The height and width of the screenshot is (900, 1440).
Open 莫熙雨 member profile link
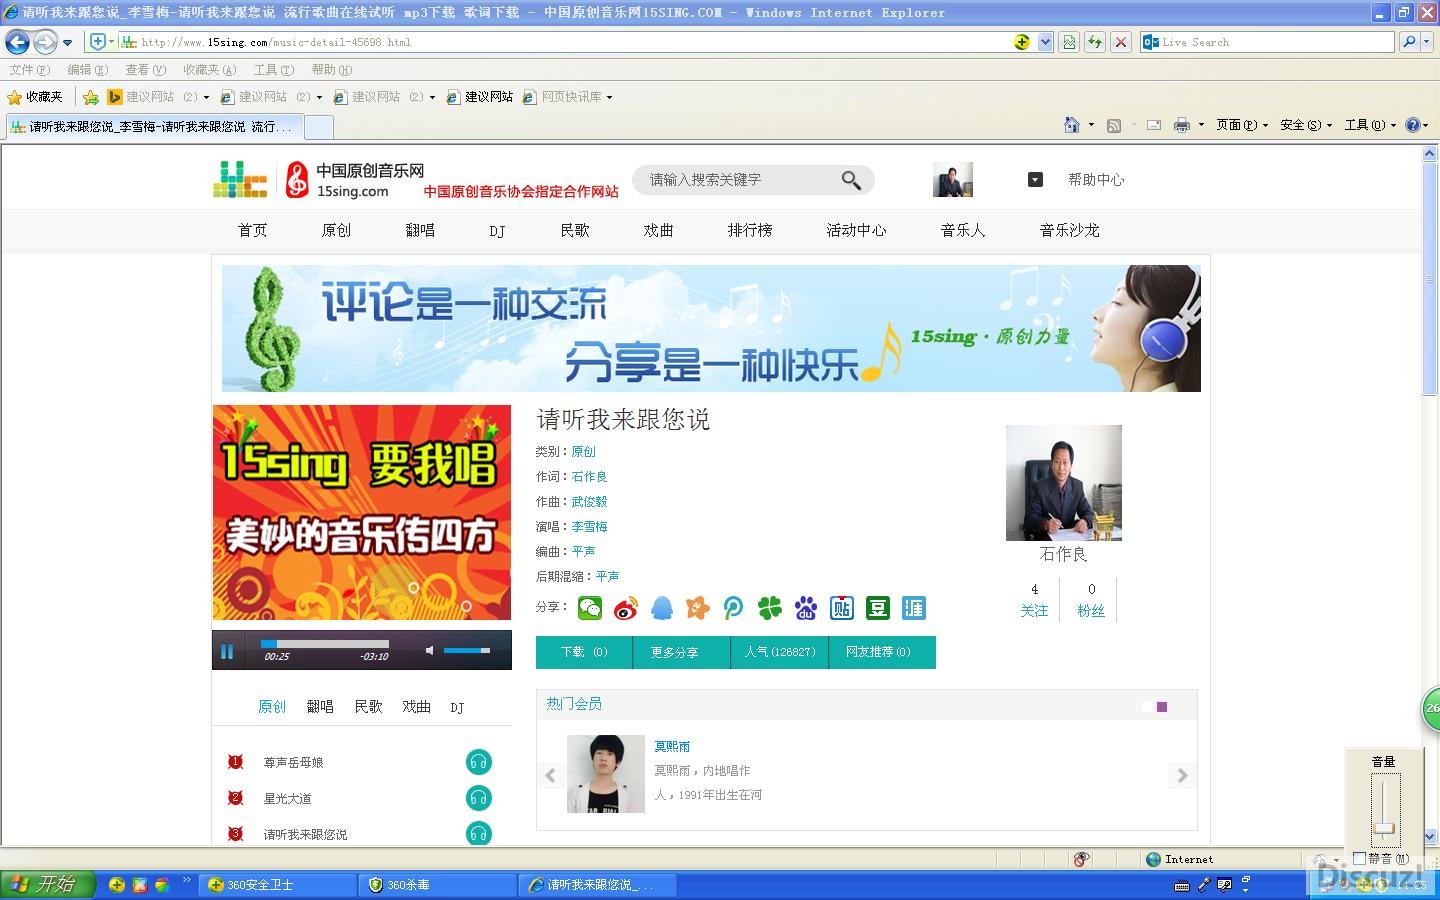tap(672, 747)
